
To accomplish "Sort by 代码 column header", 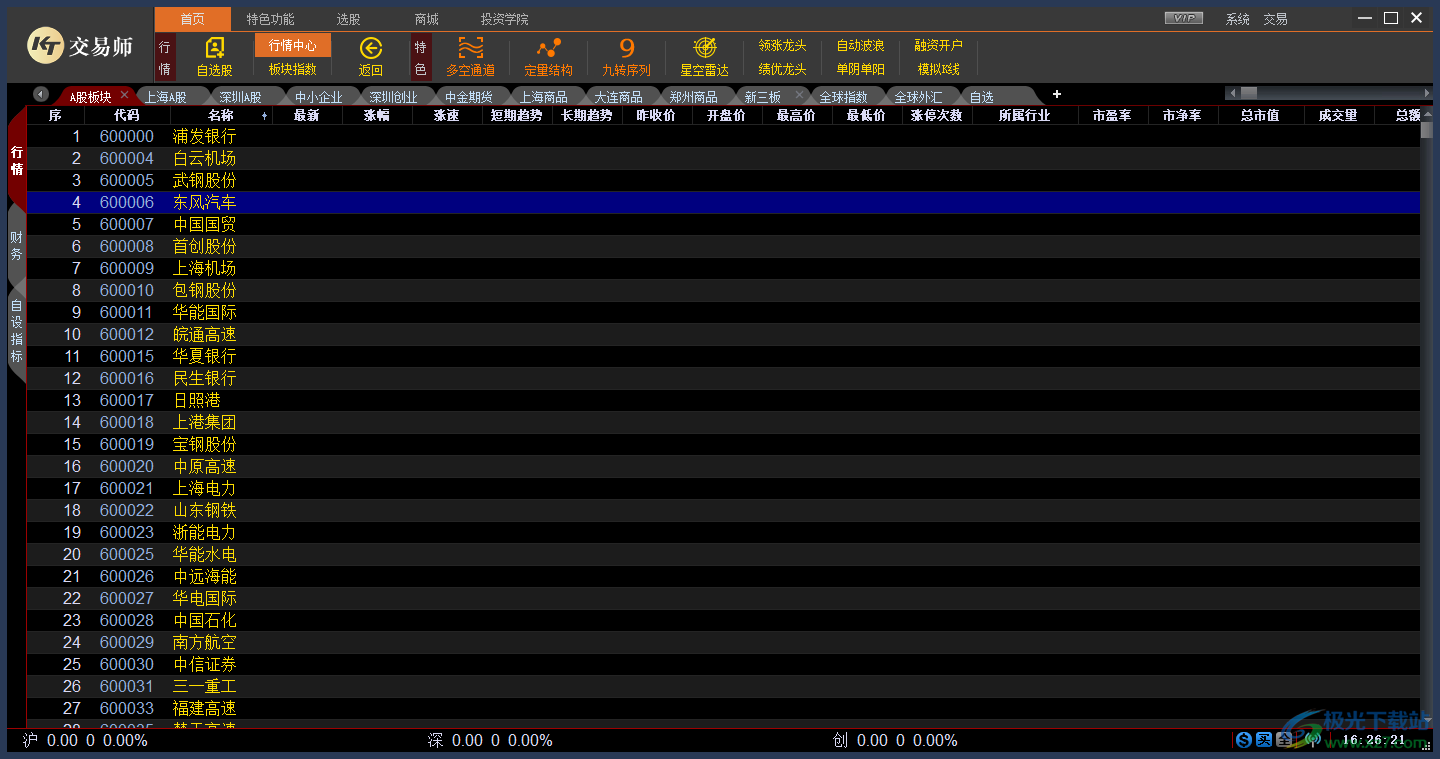I will click(127, 115).
